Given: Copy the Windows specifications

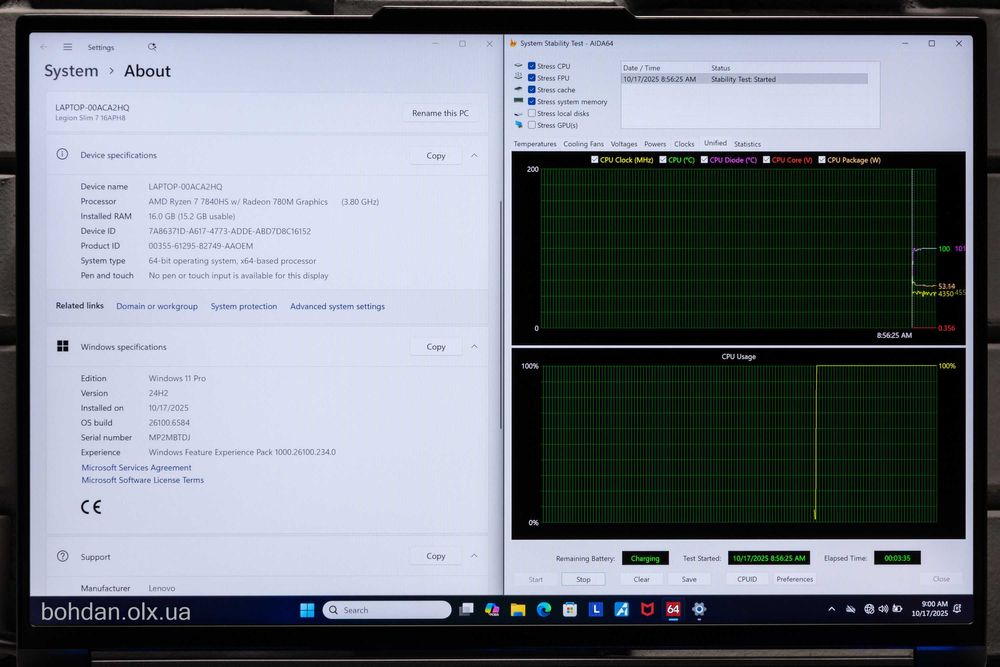Looking at the screenshot, I should tap(436, 346).
